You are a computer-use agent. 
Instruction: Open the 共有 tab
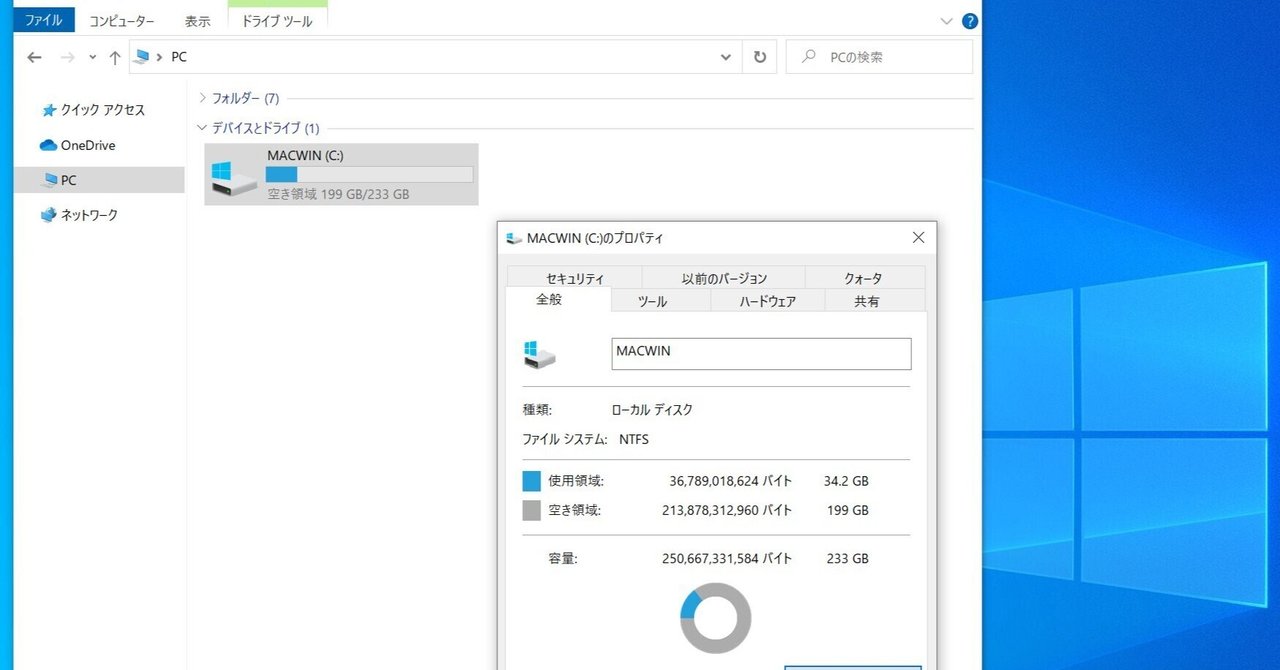click(x=867, y=301)
